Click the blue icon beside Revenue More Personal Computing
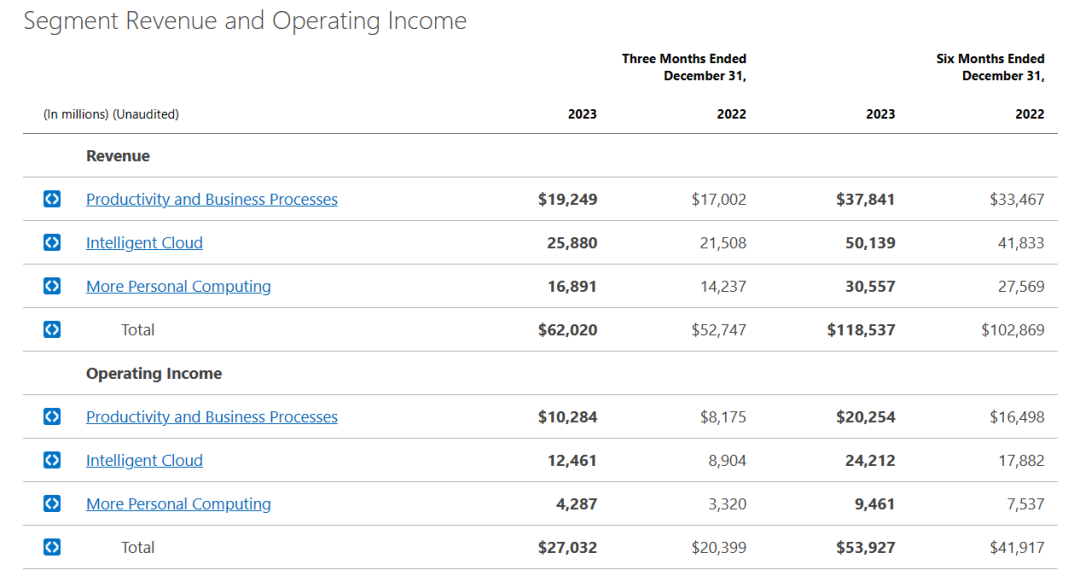Screen dimensions: 1080x576 (x=52, y=286)
